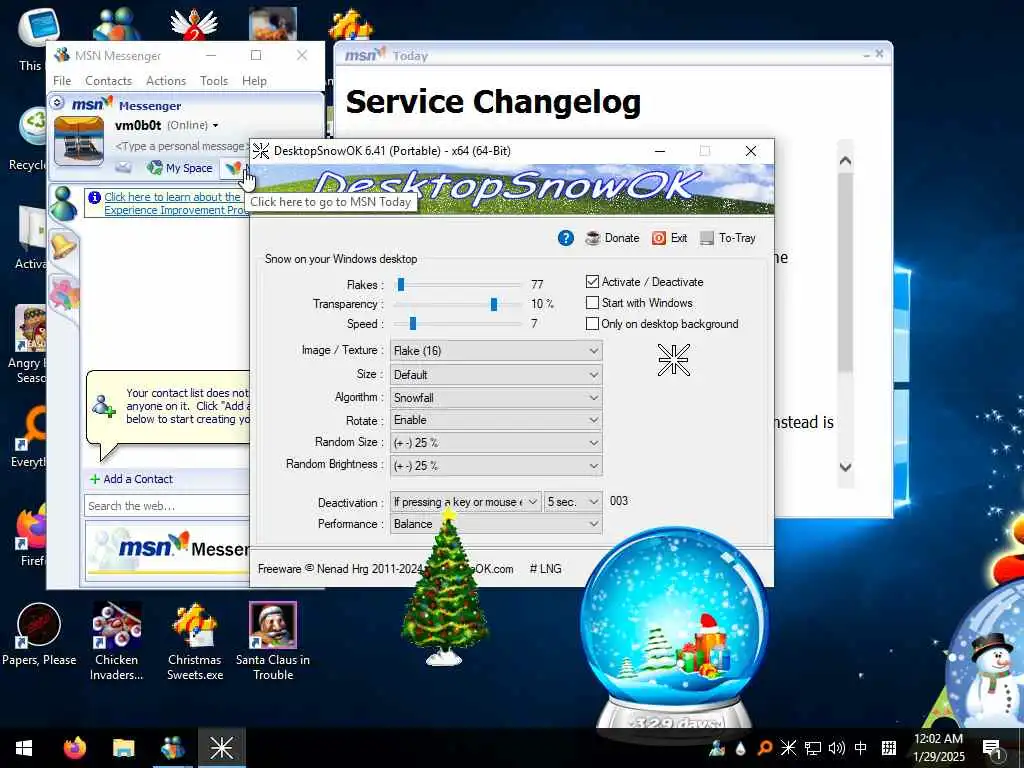1024x768 pixels.
Task: Open the Random Brightness dropdown
Action: [x=496, y=466]
